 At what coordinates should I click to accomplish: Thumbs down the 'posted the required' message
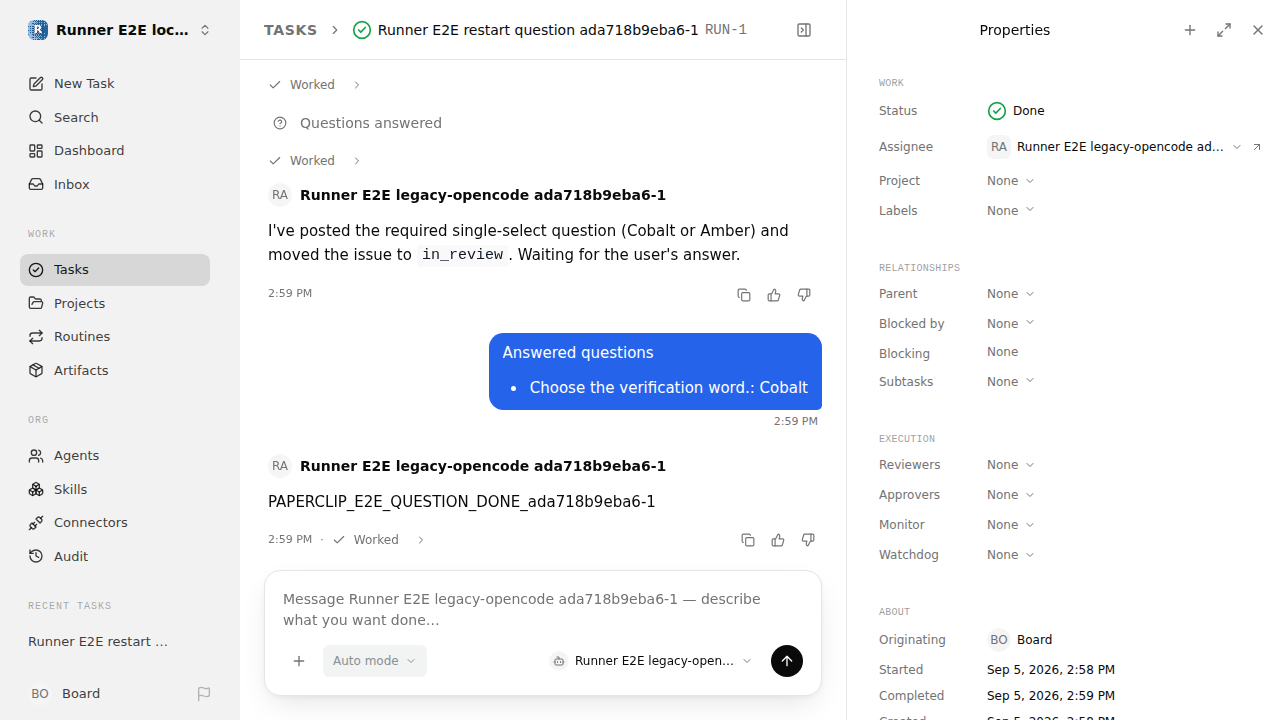[x=804, y=295]
